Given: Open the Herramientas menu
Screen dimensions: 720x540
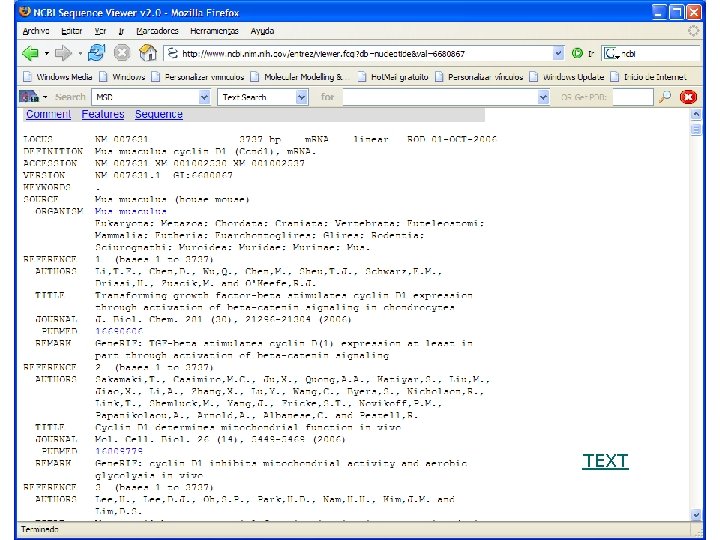Looking at the screenshot, I should pyautogui.click(x=214, y=31).
